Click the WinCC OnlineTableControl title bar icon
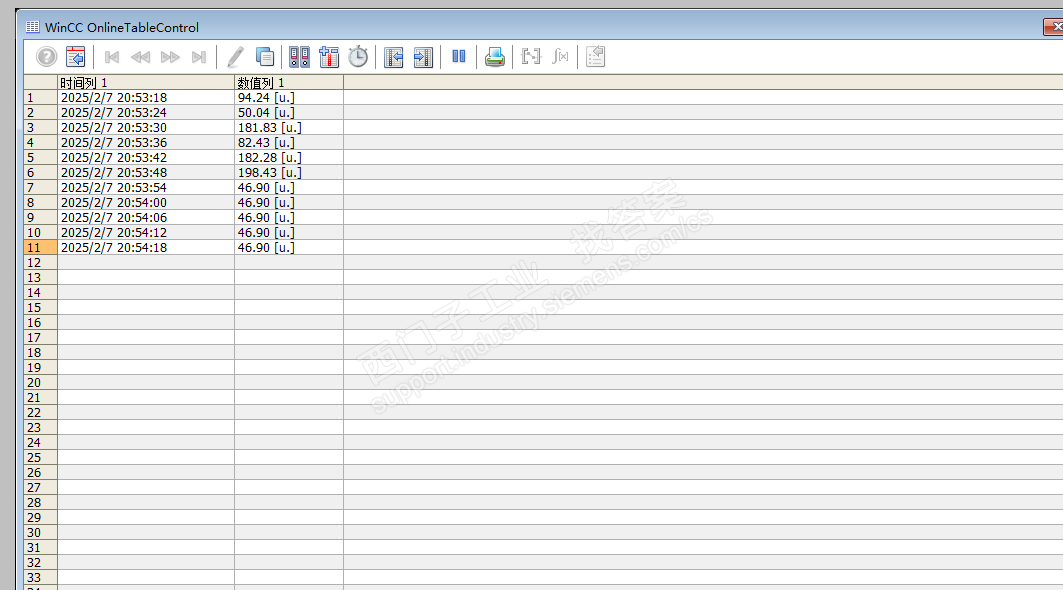The height and width of the screenshot is (590, 1063). pos(33,27)
